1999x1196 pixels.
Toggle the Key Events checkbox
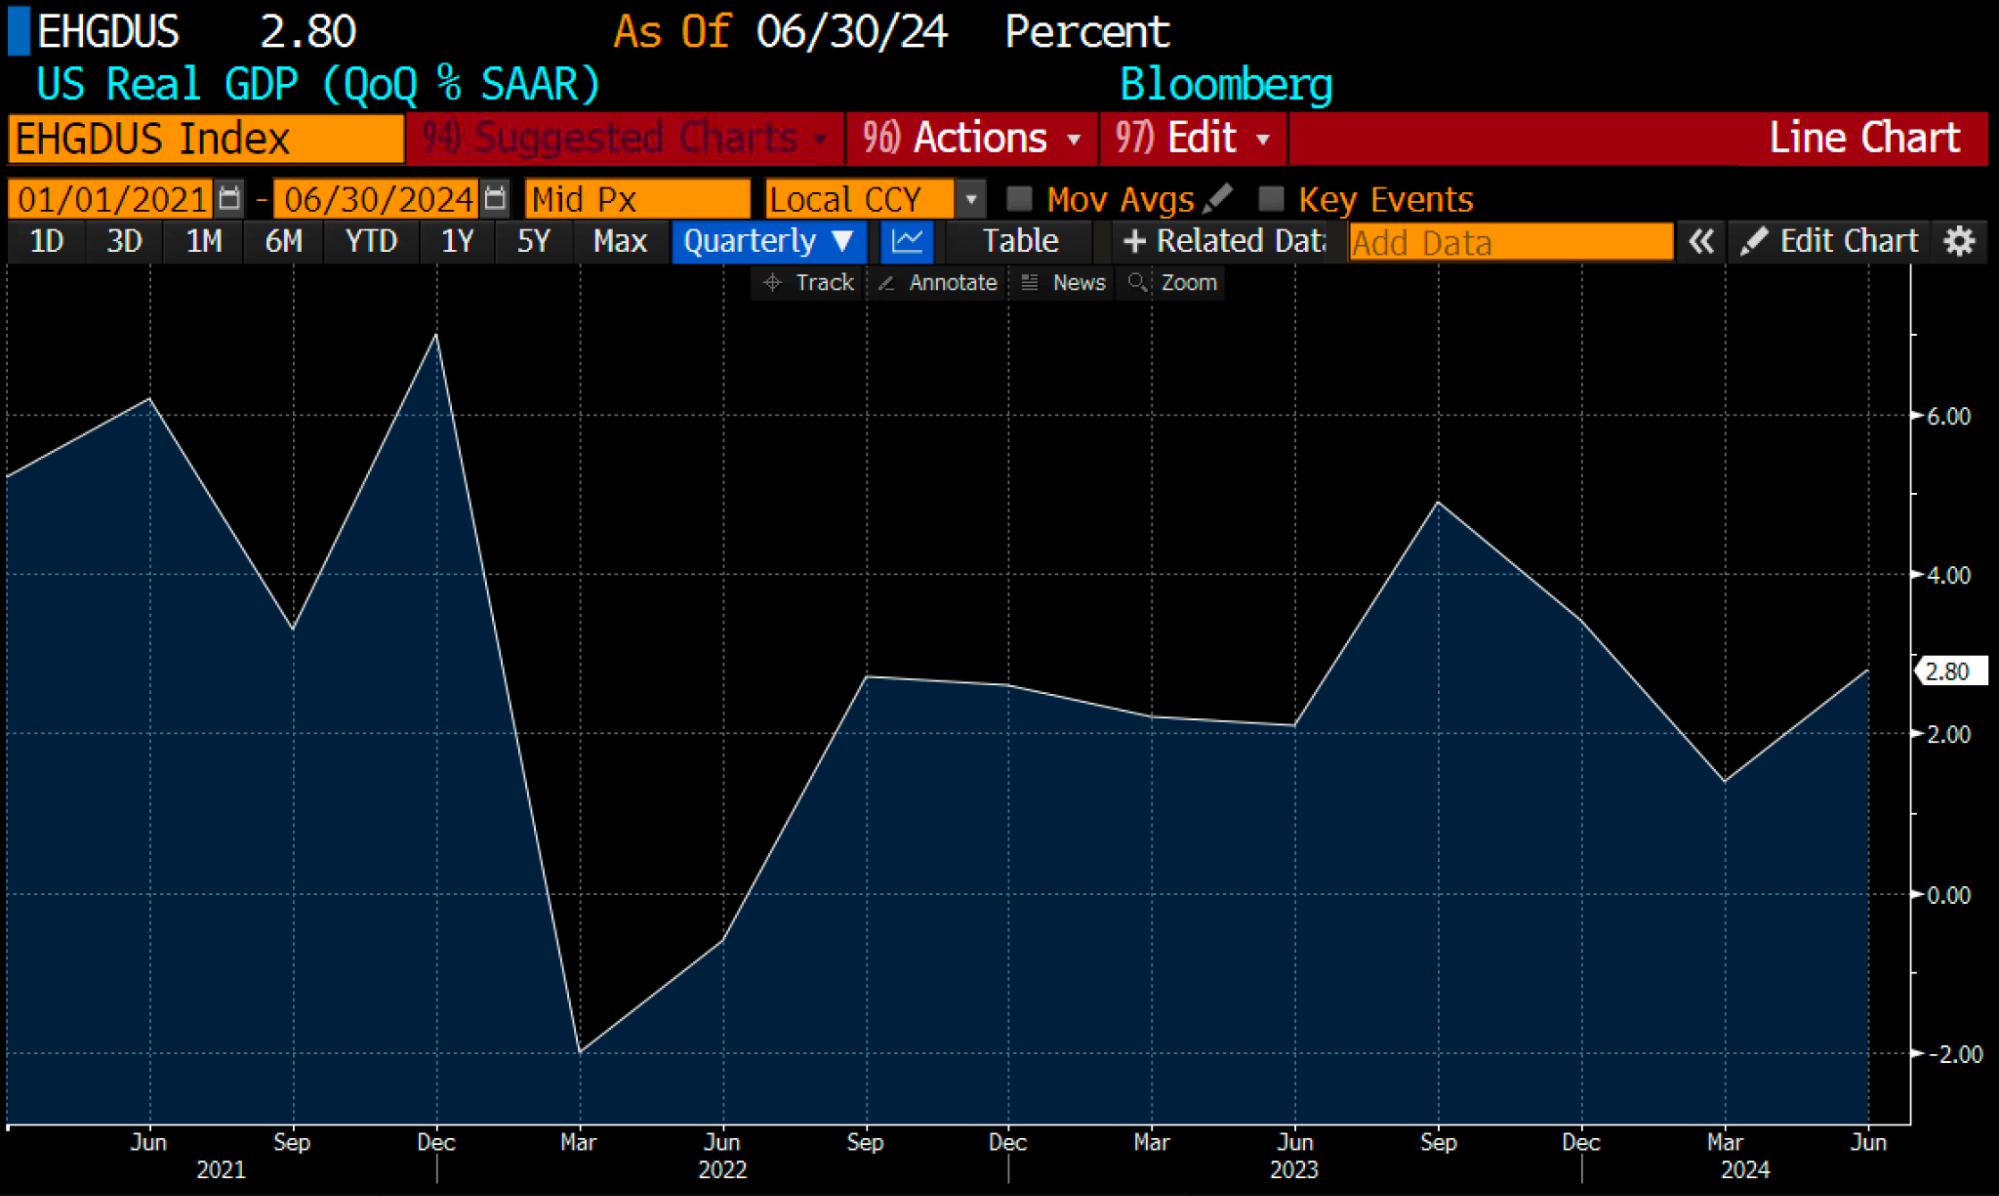click(x=1271, y=198)
